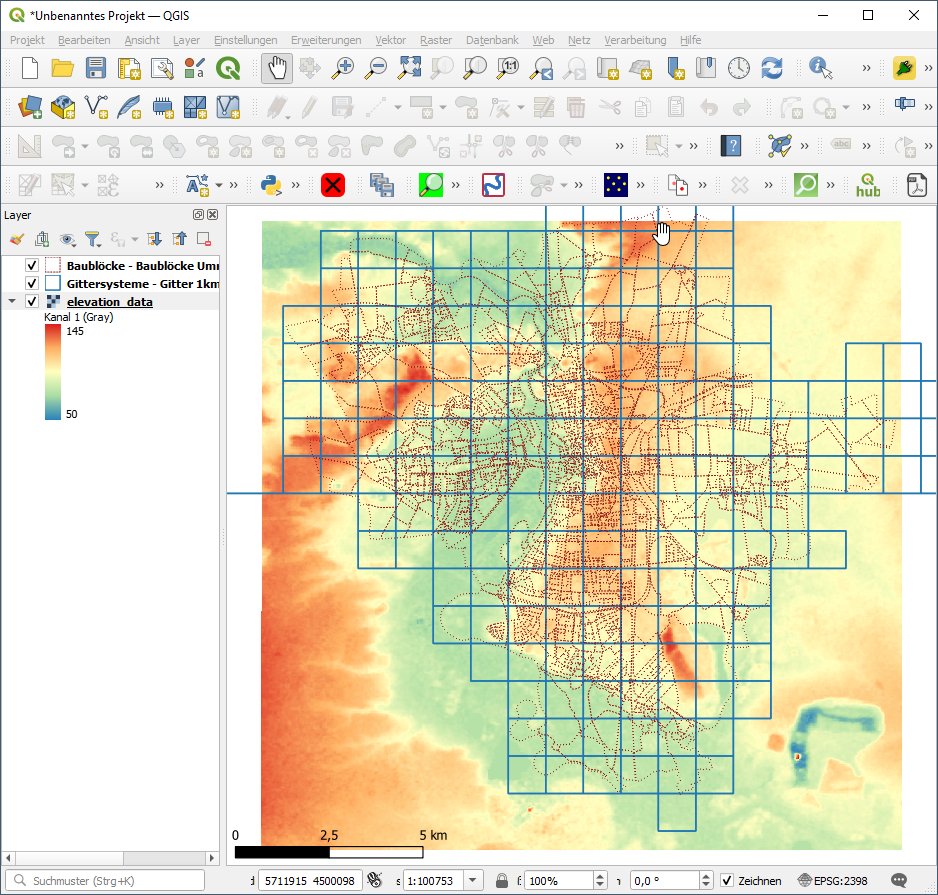Image resolution: width=938 pixels, height=895 pixels.
Task: Create a new Shapefile layer
Action: click(96, 107)
